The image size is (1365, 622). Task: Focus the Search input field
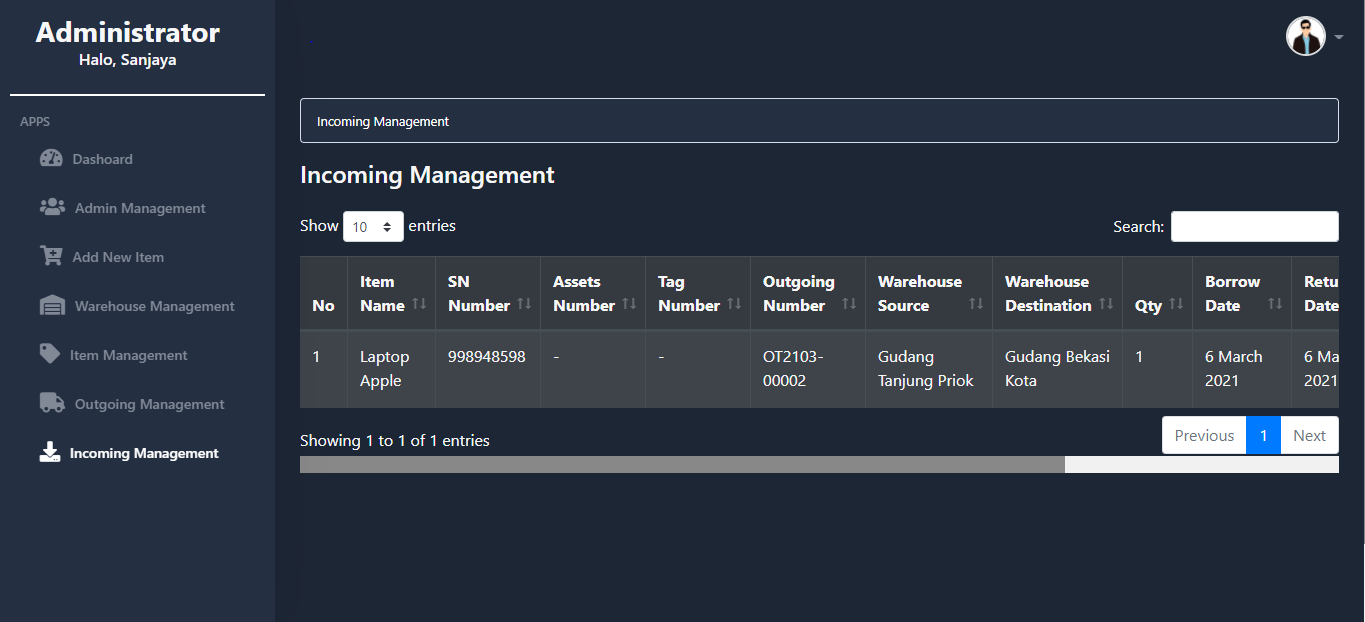1254,227
